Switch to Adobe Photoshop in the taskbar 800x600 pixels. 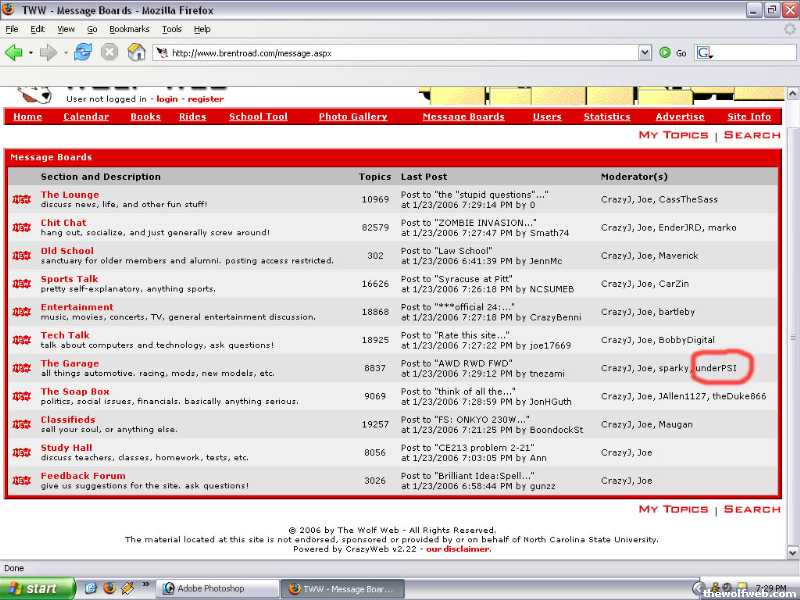[x=217, y=589]
